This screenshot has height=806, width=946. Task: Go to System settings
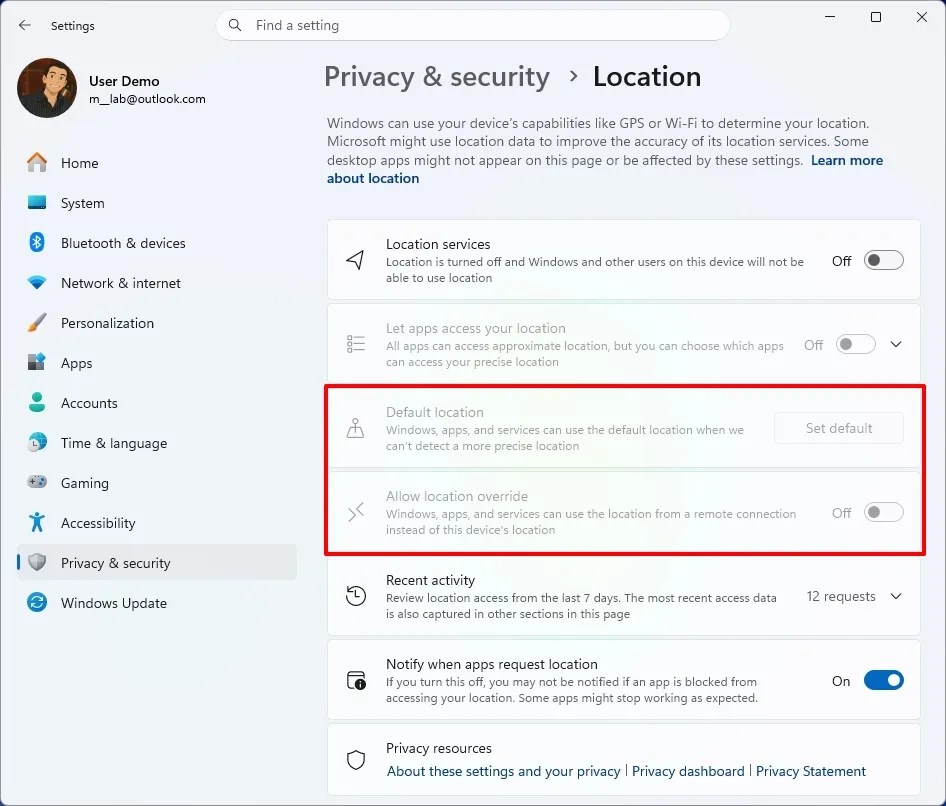coord(157,203)
